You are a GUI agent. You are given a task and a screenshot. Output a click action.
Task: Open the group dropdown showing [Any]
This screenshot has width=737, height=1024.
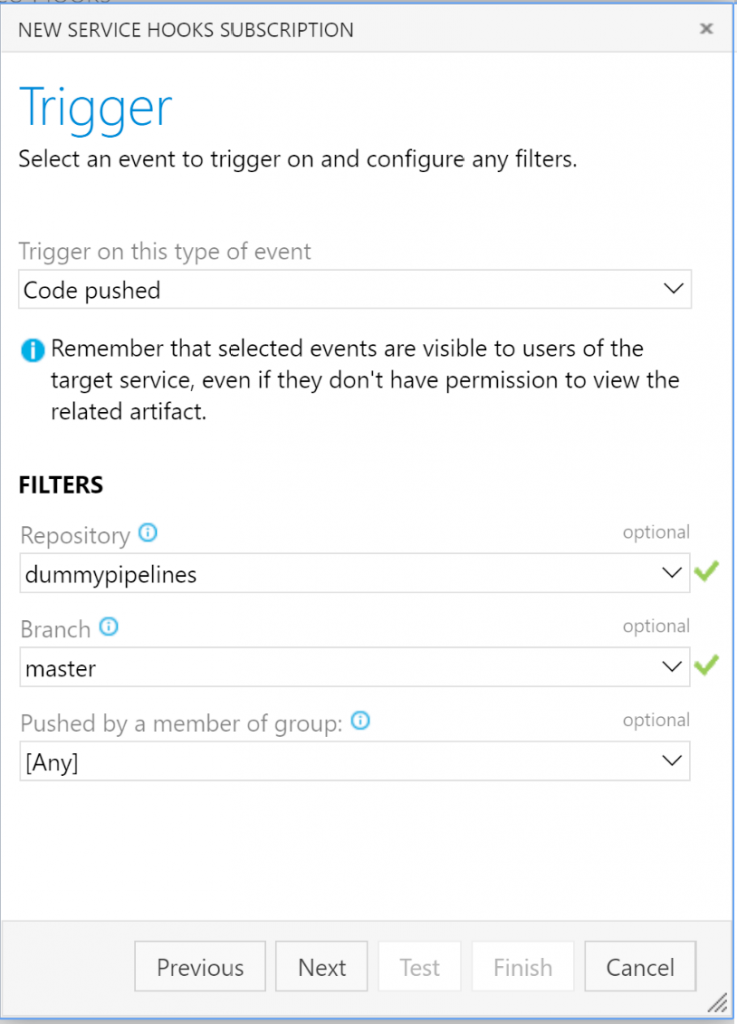click(355, 761)
